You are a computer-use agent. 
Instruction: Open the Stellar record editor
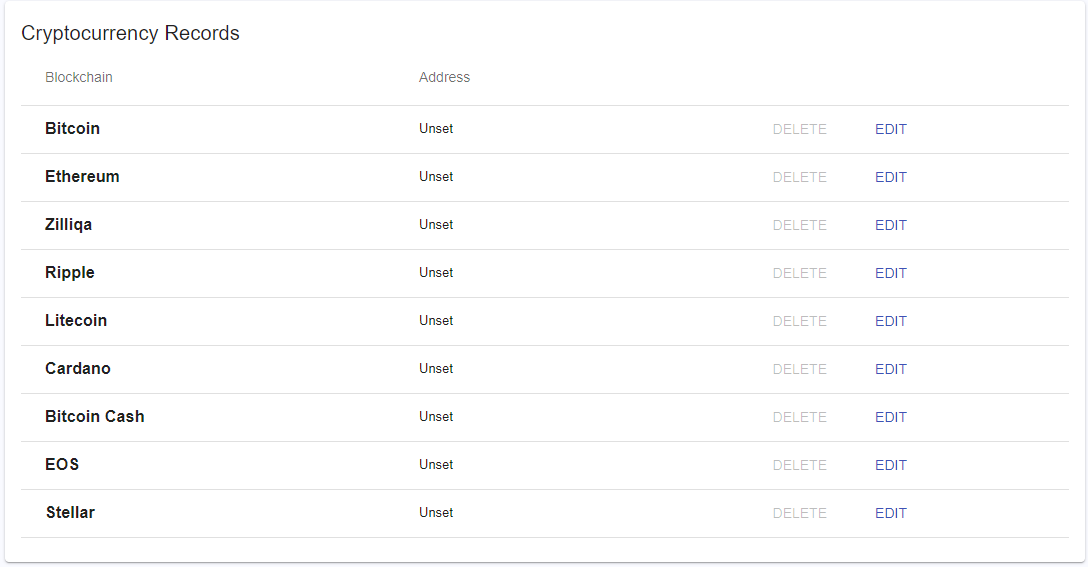[x=890, y=513]
